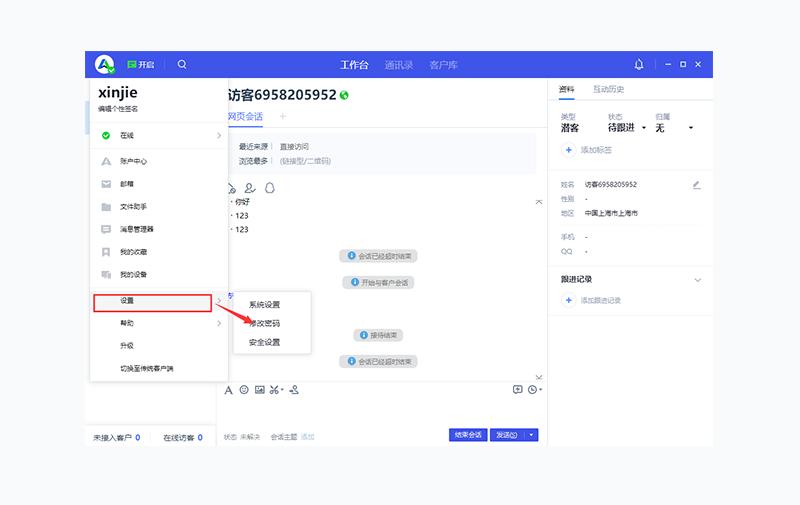The width and height of the screenshot is (800, 505).
Task: Switch to the 互动历史 tab
Action: 608,89
